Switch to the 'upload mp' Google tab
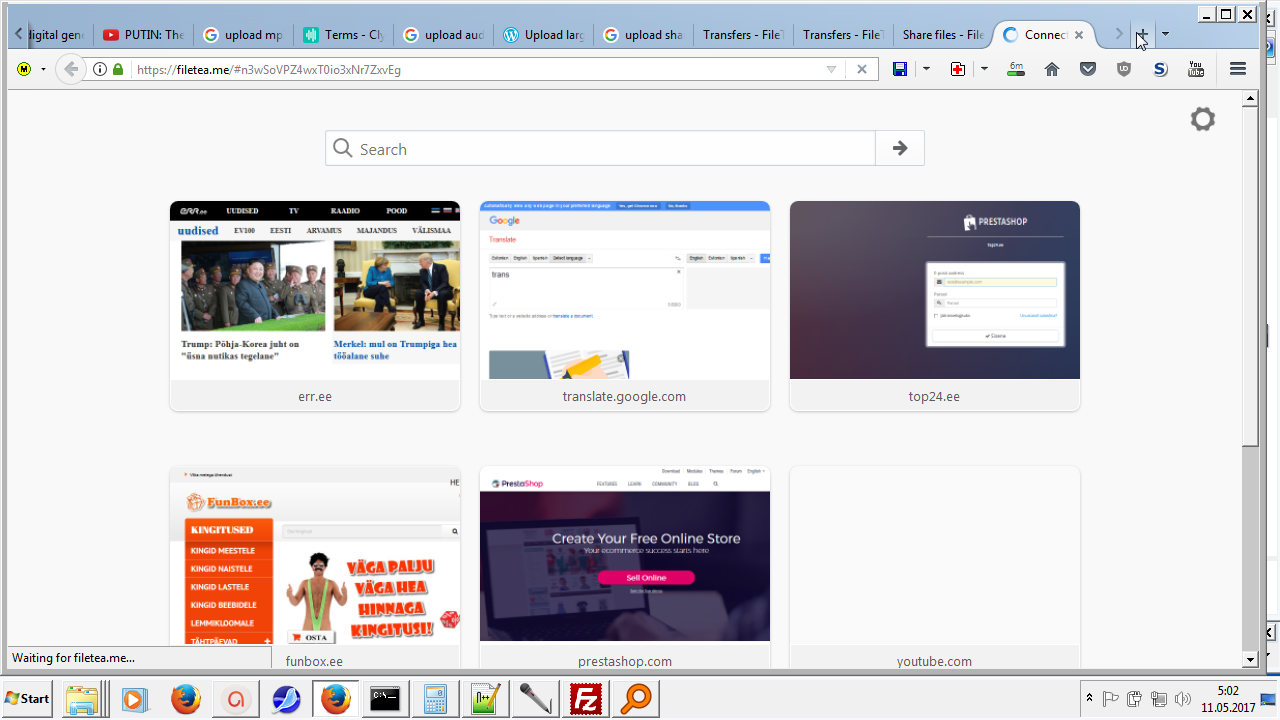 pos(243,35)
